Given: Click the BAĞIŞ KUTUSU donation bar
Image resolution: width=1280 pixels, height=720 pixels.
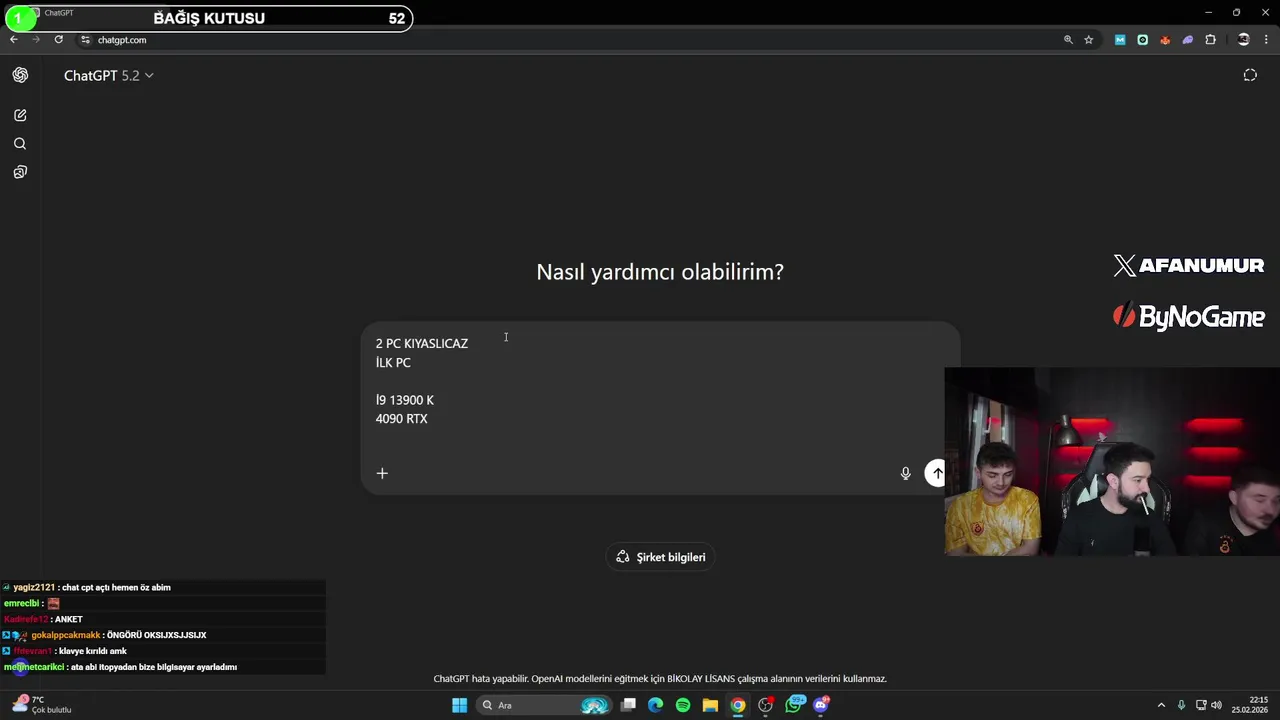Looking at the screenshot, I should [209, 18].
